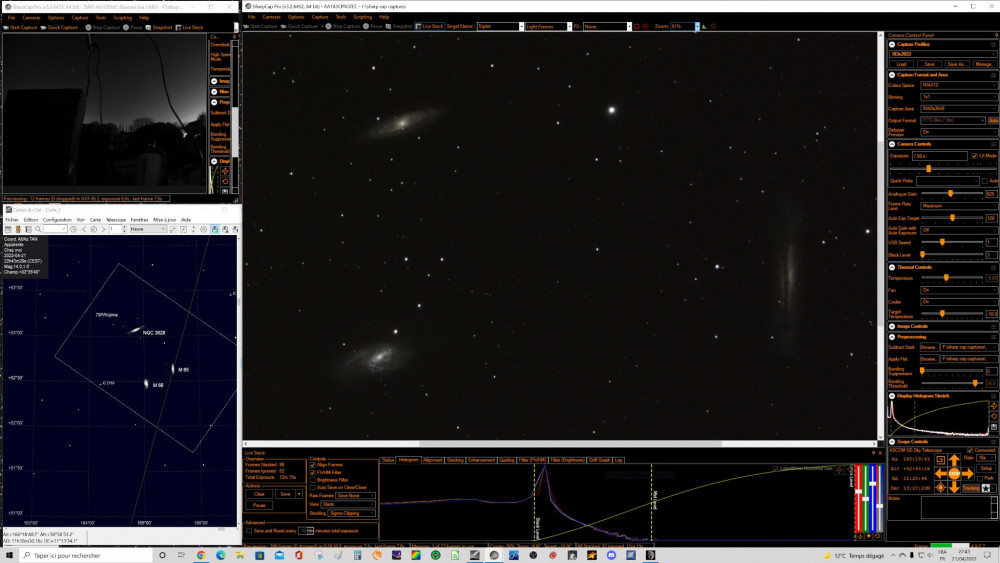Image resolution: width=1000 pixels, height=563 pixels.
Task: Click Manage in Capture Profiles
Action: pyautogui.click(x=983, y=64)
